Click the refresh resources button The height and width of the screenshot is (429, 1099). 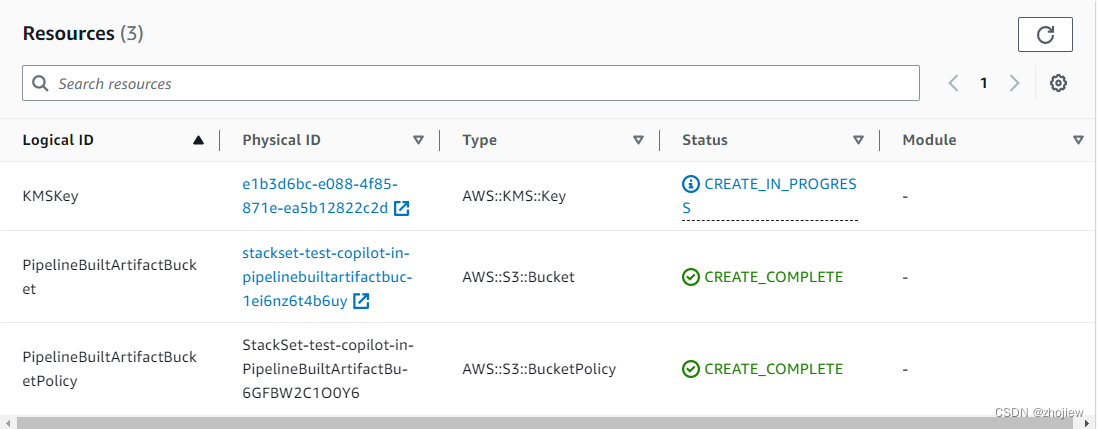pyautogui.click(x=1045, y=35)
